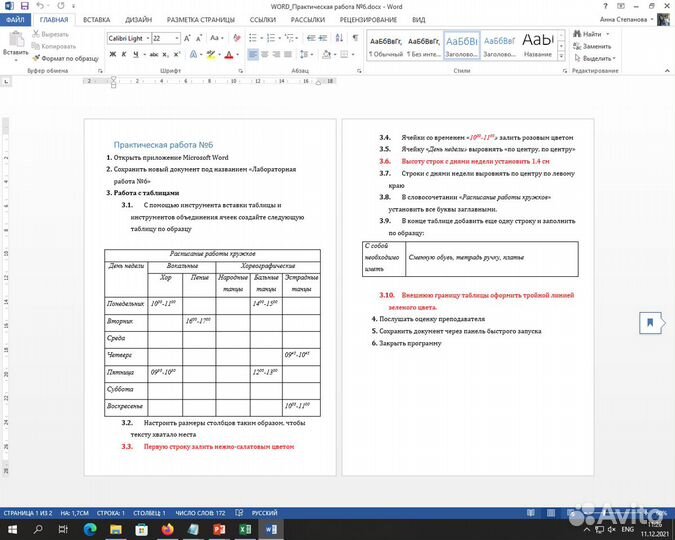Toggle underline (Ч) formatting
The height and width of the screenshot is (540, 675).
click(136, 54)
